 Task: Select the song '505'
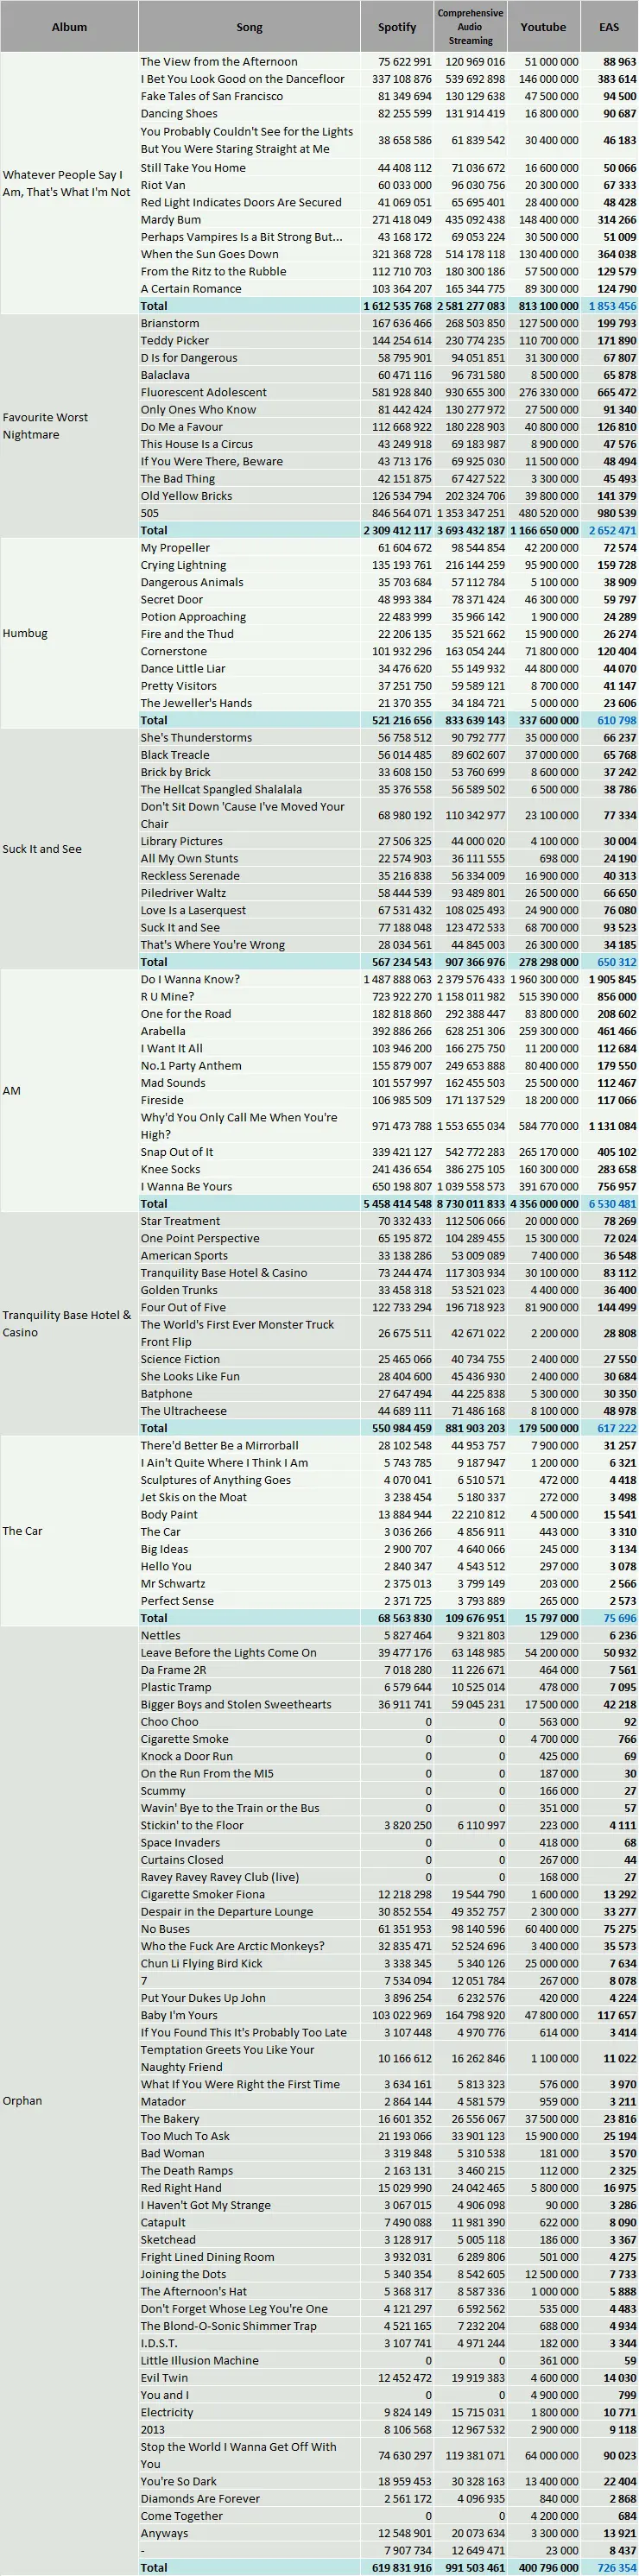(x=149, y=513)
